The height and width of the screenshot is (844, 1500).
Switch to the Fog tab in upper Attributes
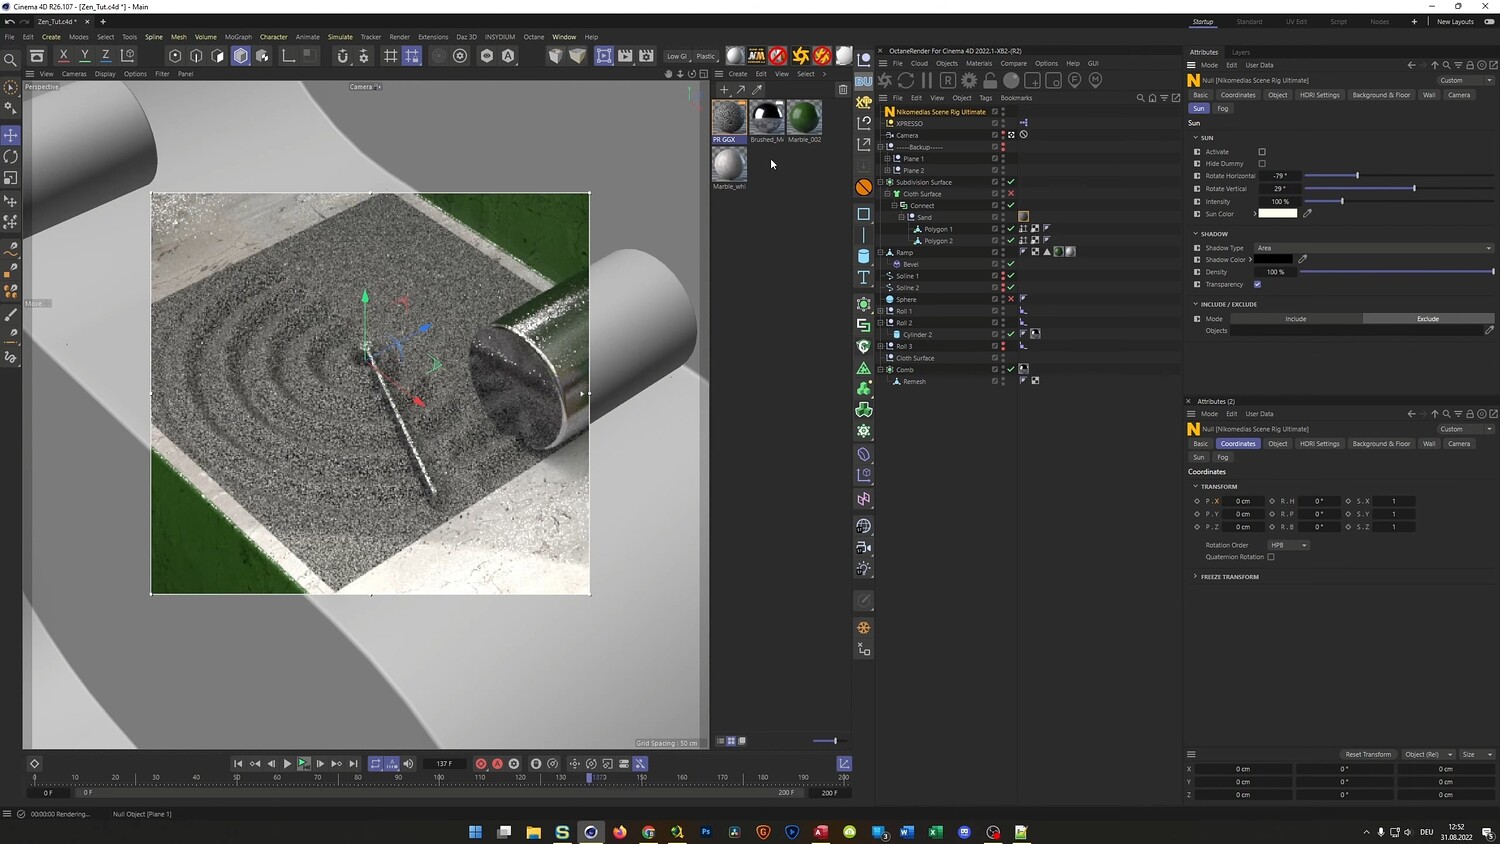pyautogui.click(x=1223, y=108)
